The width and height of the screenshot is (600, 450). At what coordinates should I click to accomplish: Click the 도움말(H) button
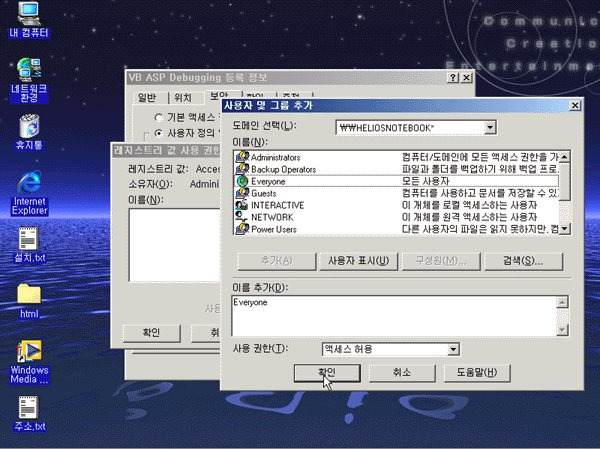click(477, 373)
